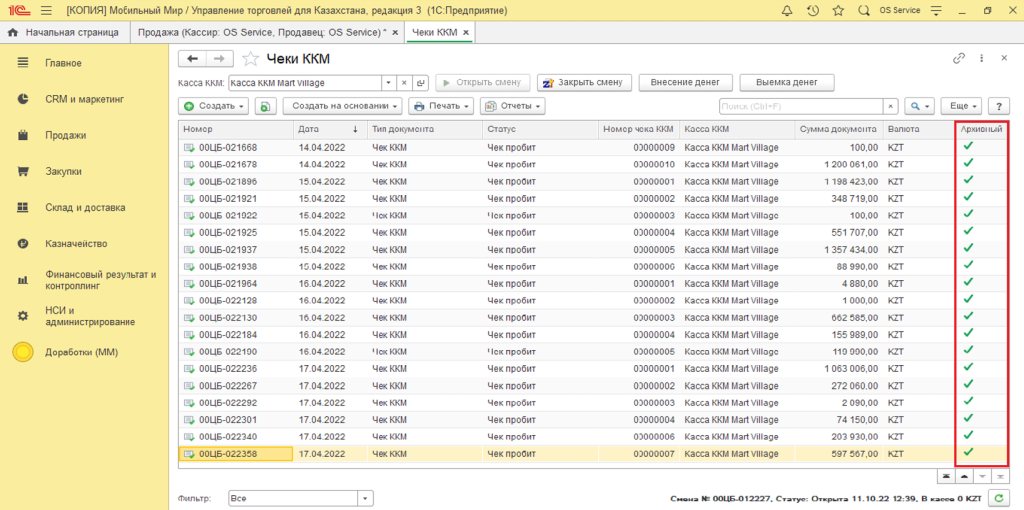Click the Закрыть смену button
Screen dimensions: 1024x510
coord(584,83)
